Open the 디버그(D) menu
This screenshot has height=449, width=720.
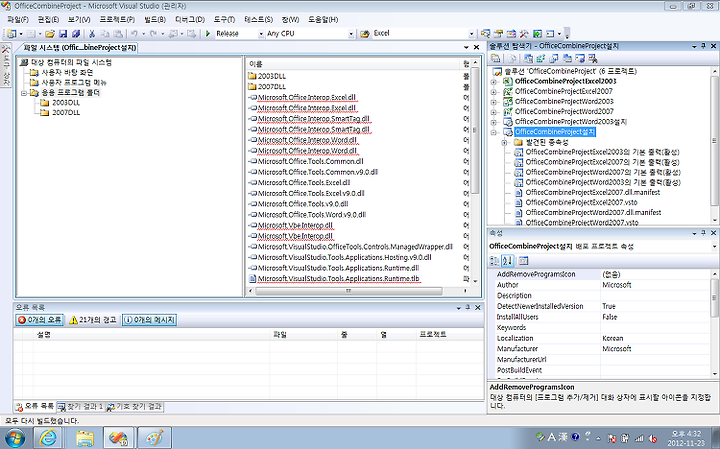click(x=190, y=19)
